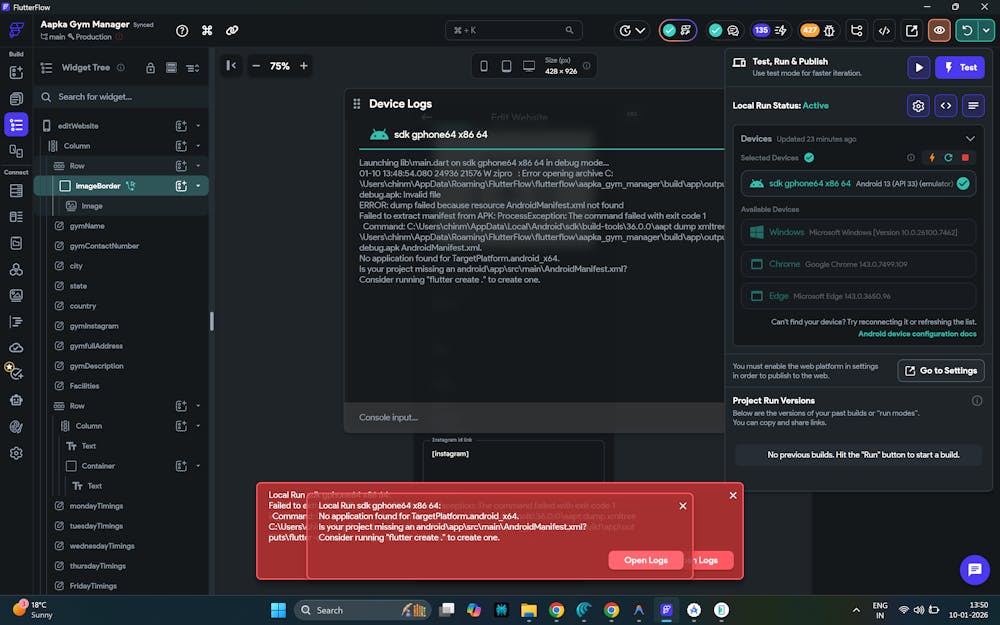Screen dimensions: 1000x625
Task: Click Windows Start button
Action: [x=279, y=610]
